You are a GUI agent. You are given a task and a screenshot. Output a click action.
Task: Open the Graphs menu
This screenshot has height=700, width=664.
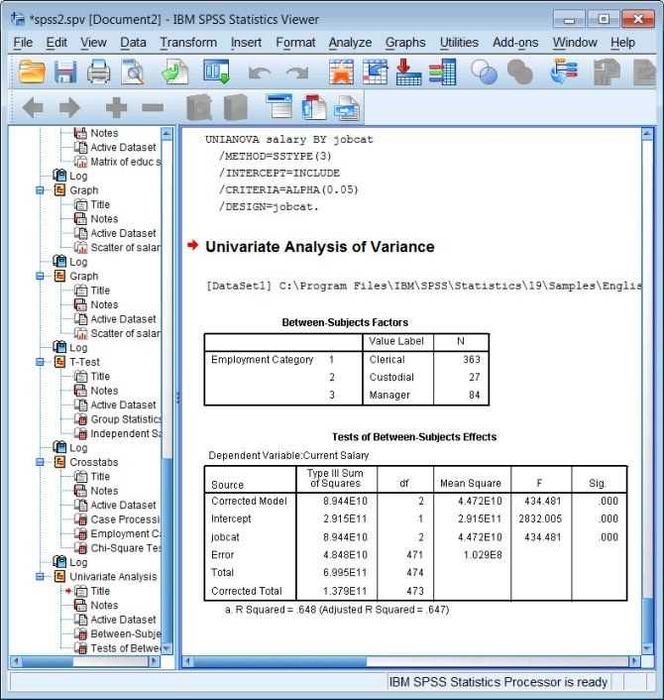[x=405, y=42]
